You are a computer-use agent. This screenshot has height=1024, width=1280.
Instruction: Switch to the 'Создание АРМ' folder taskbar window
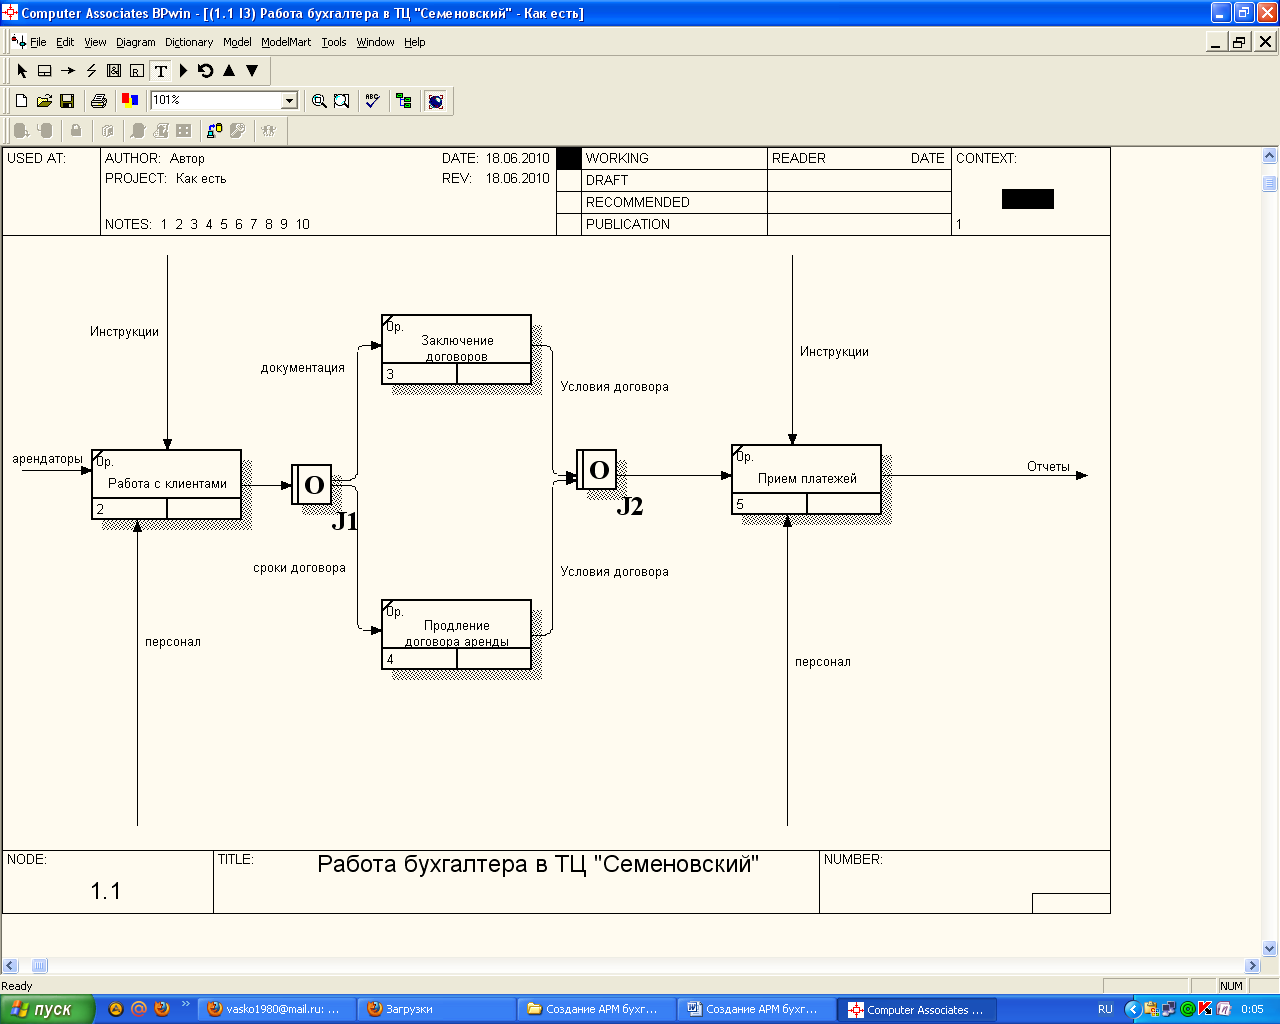click(597, 1009)
